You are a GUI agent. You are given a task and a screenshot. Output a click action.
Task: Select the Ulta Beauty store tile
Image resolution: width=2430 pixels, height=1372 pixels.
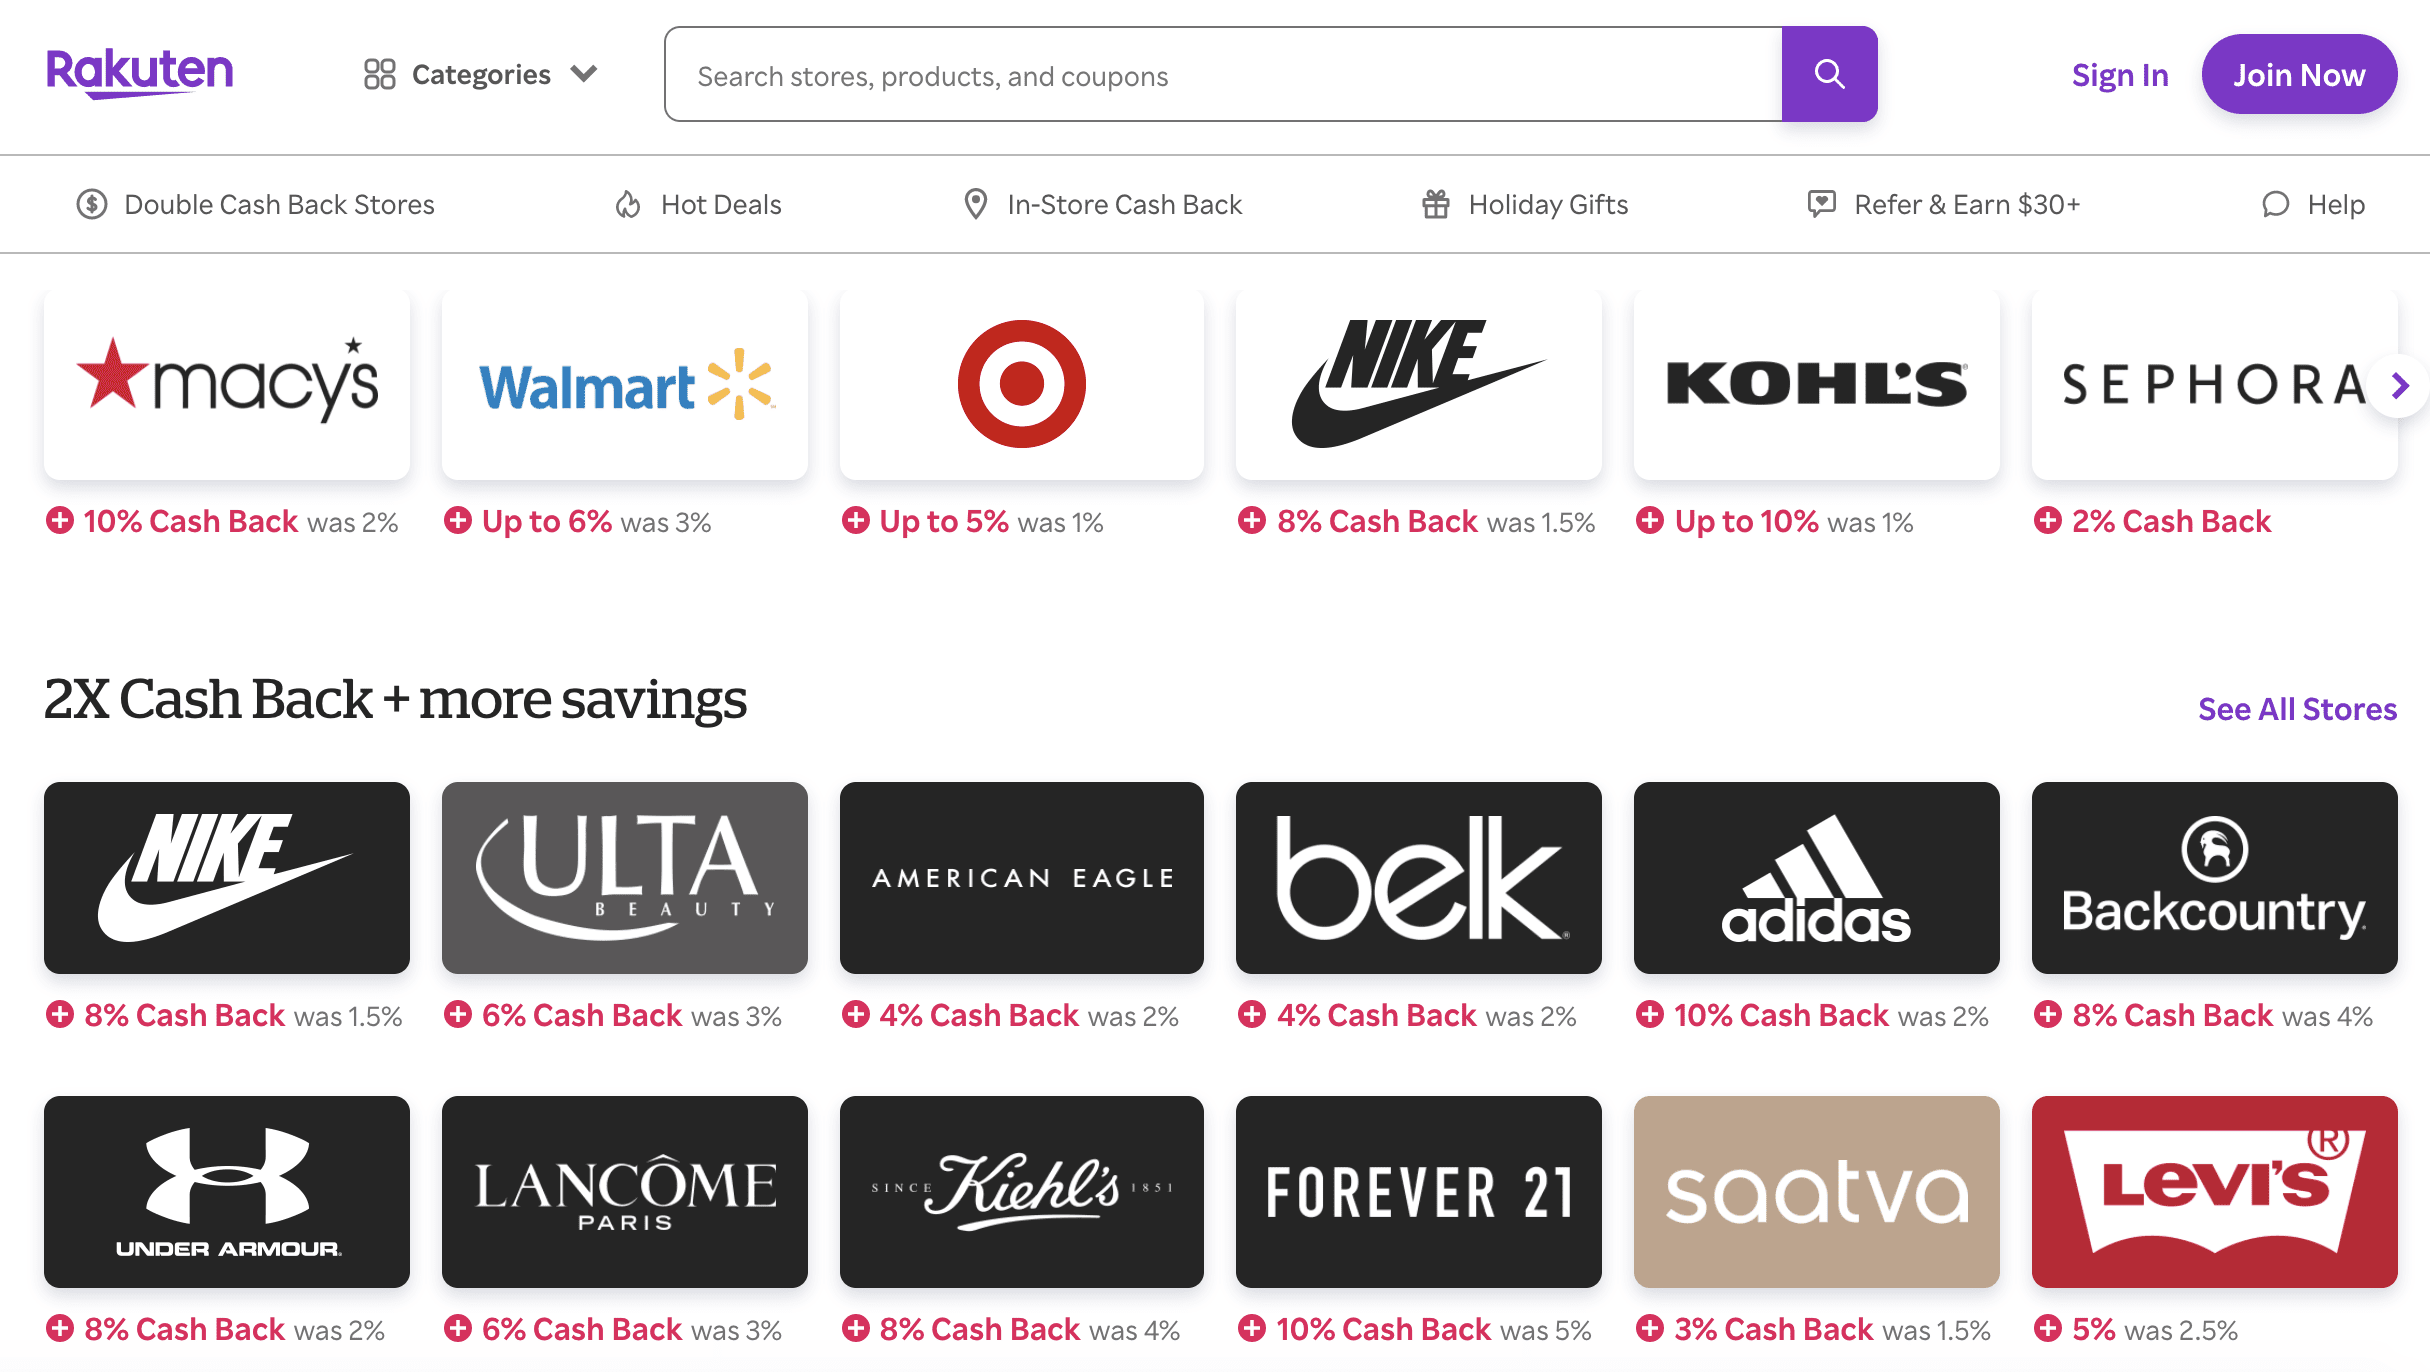point(625,877)
